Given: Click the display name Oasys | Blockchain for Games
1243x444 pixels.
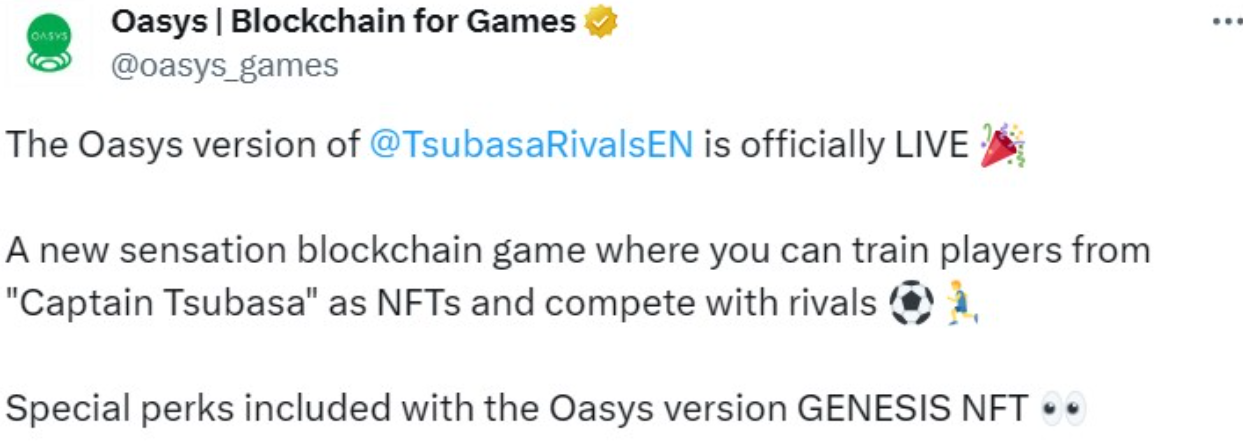Looking at the screenshot, I should tap(343, 22).
